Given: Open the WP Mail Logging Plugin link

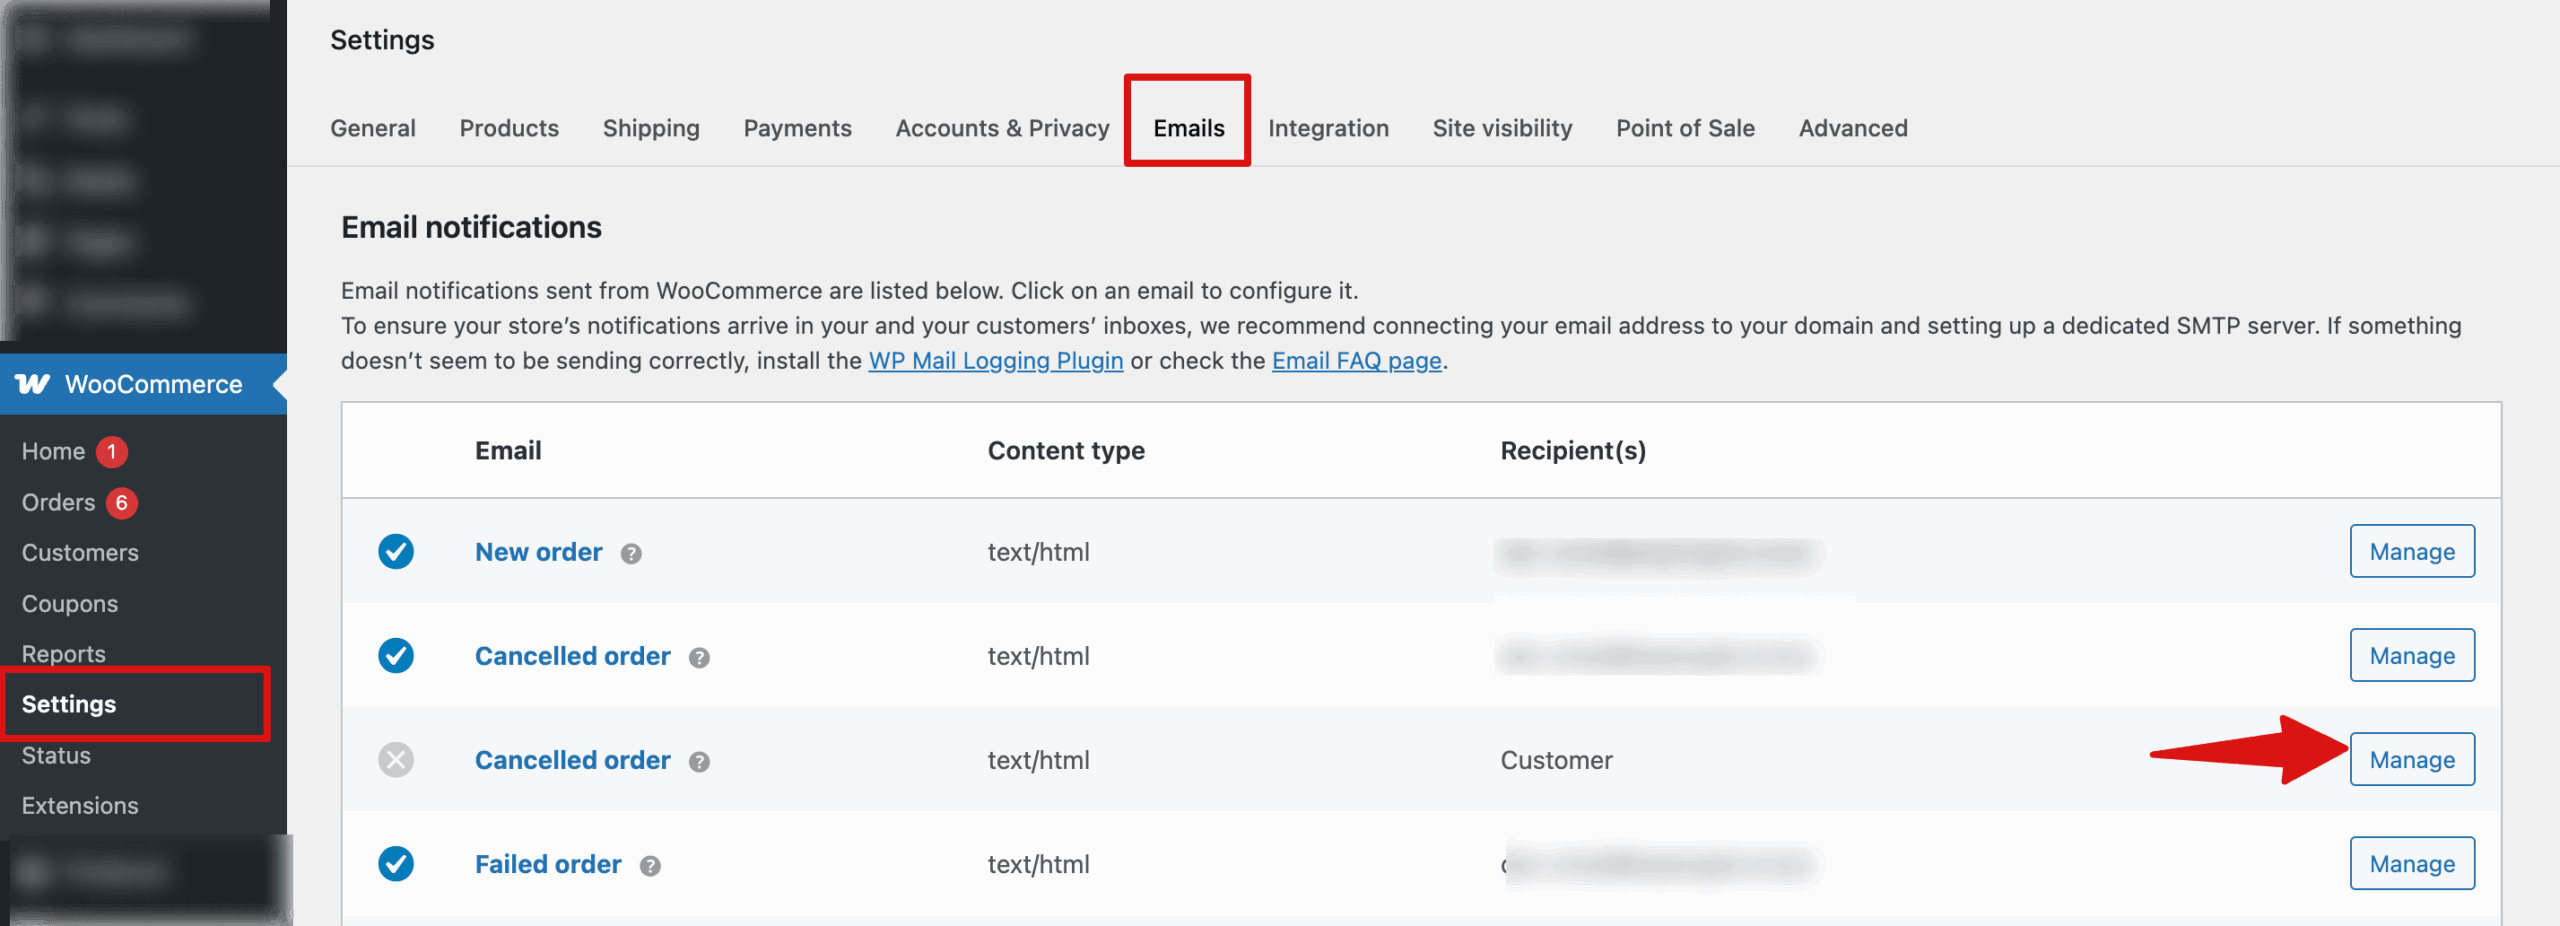Looking at the screenshot, I should point(996,360).
